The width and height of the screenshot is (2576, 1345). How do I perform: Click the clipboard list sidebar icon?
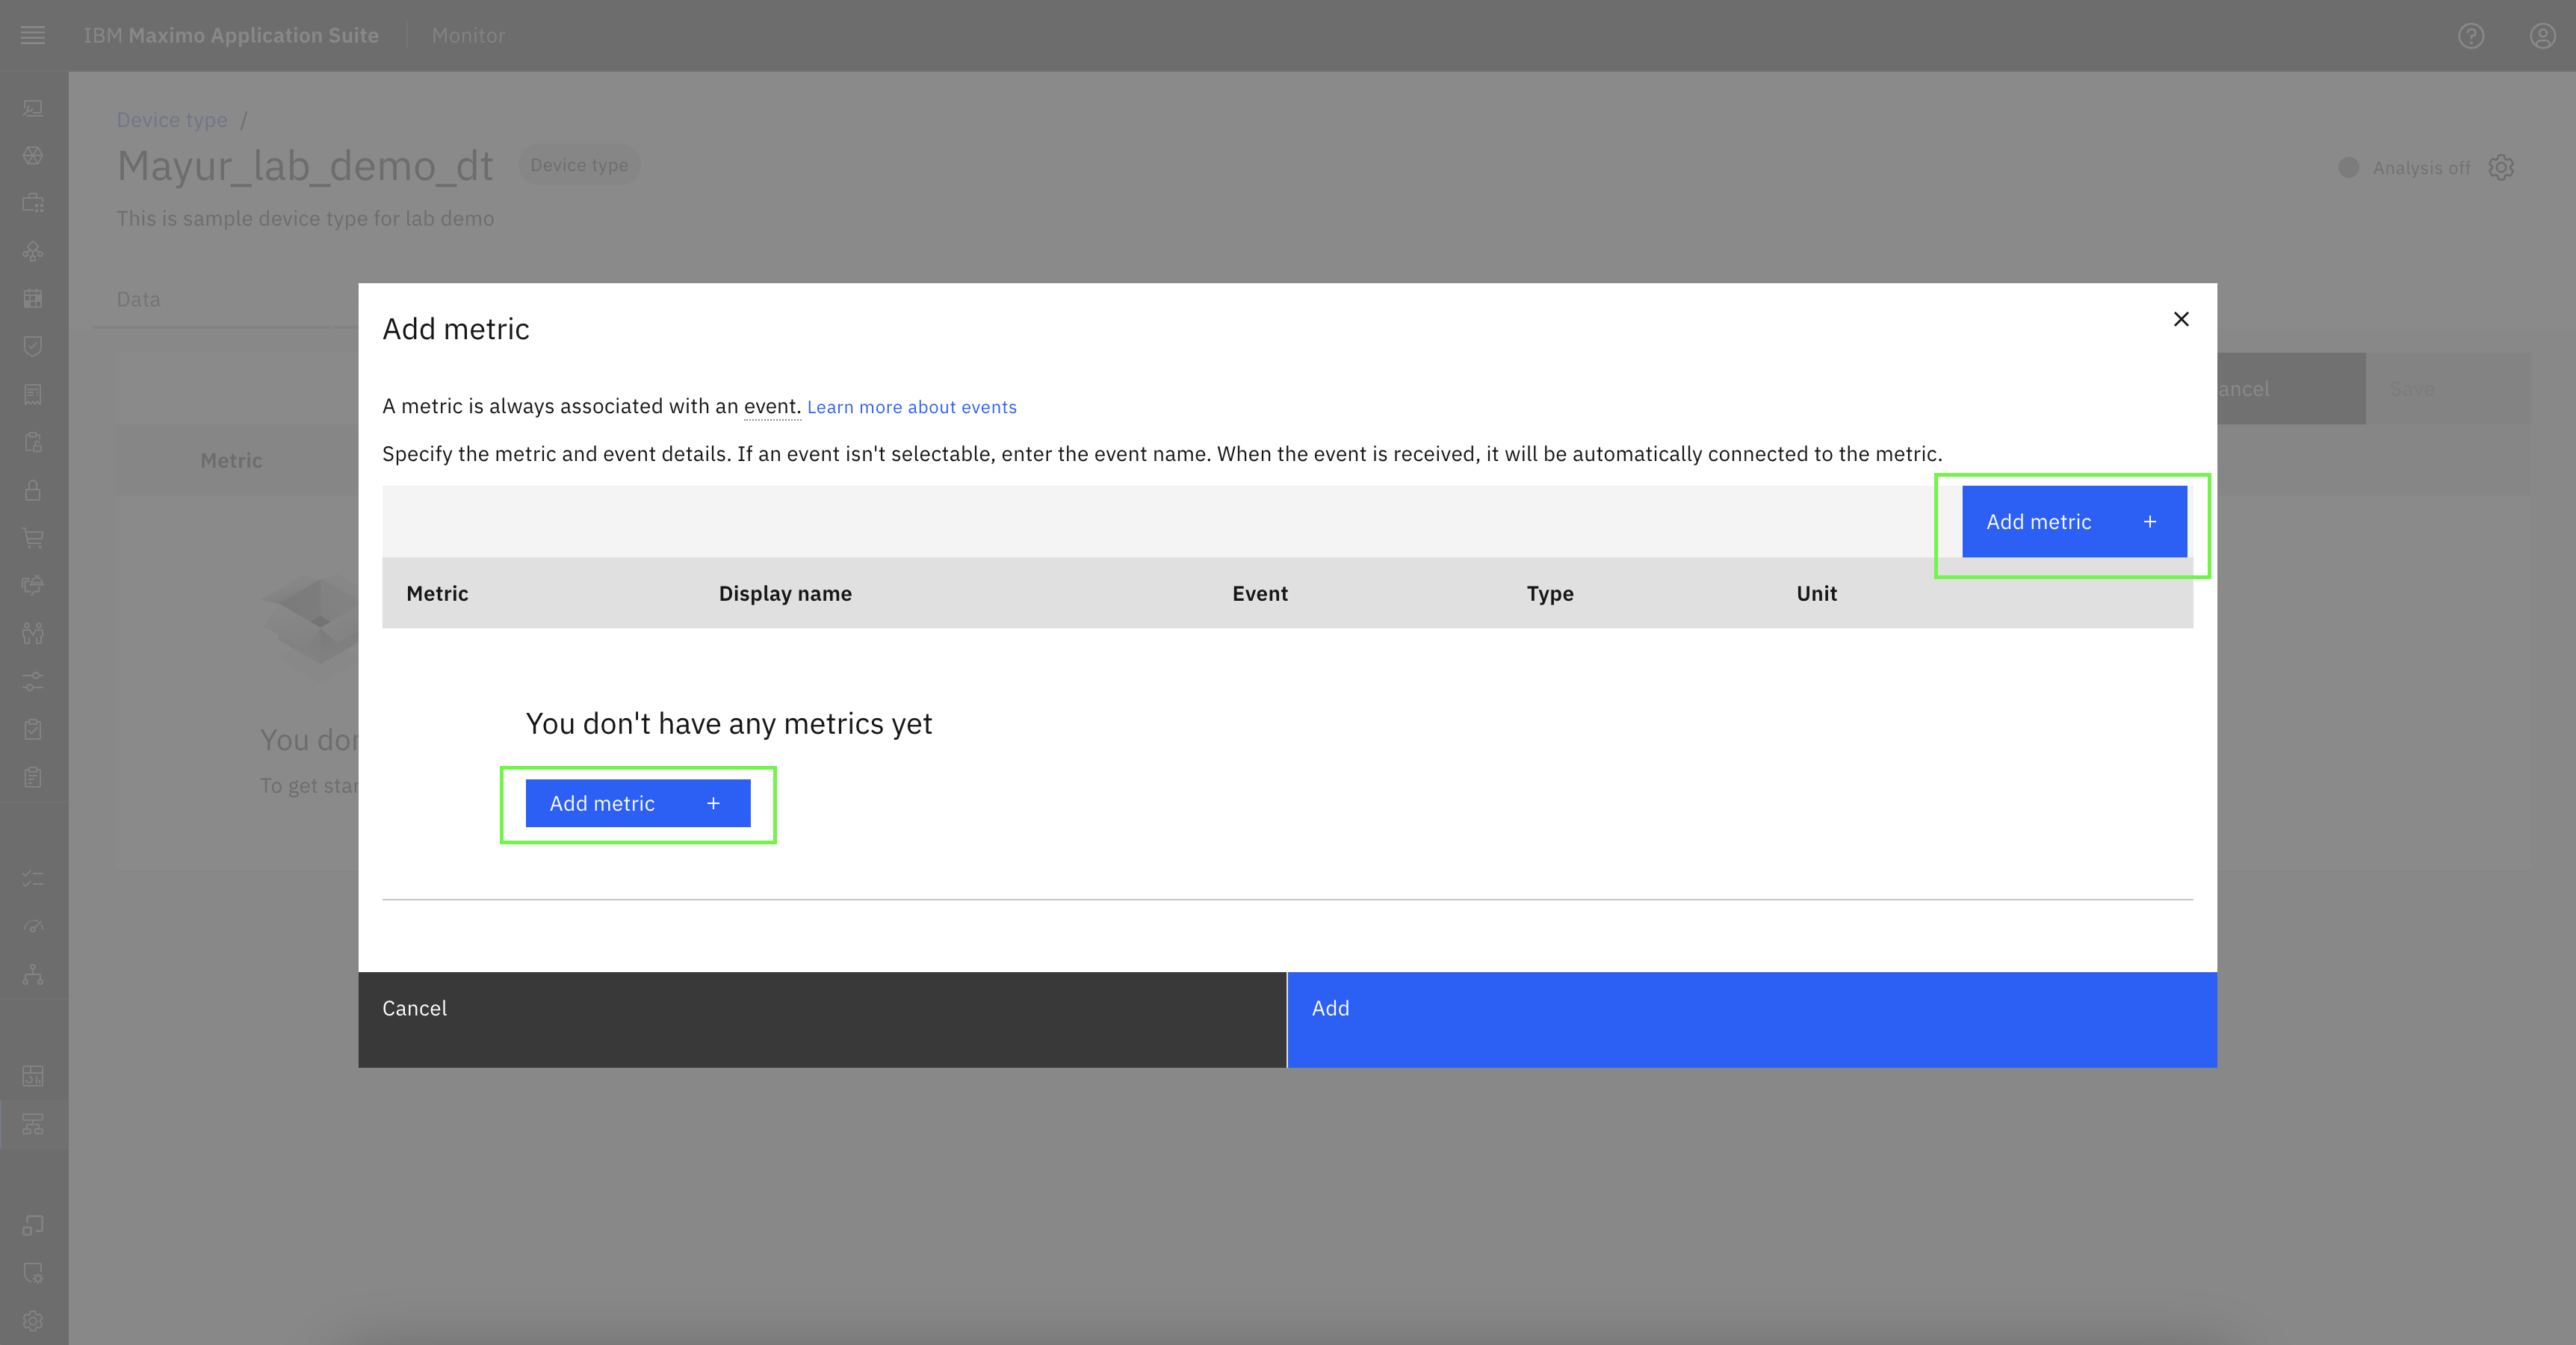coord(33,777)
